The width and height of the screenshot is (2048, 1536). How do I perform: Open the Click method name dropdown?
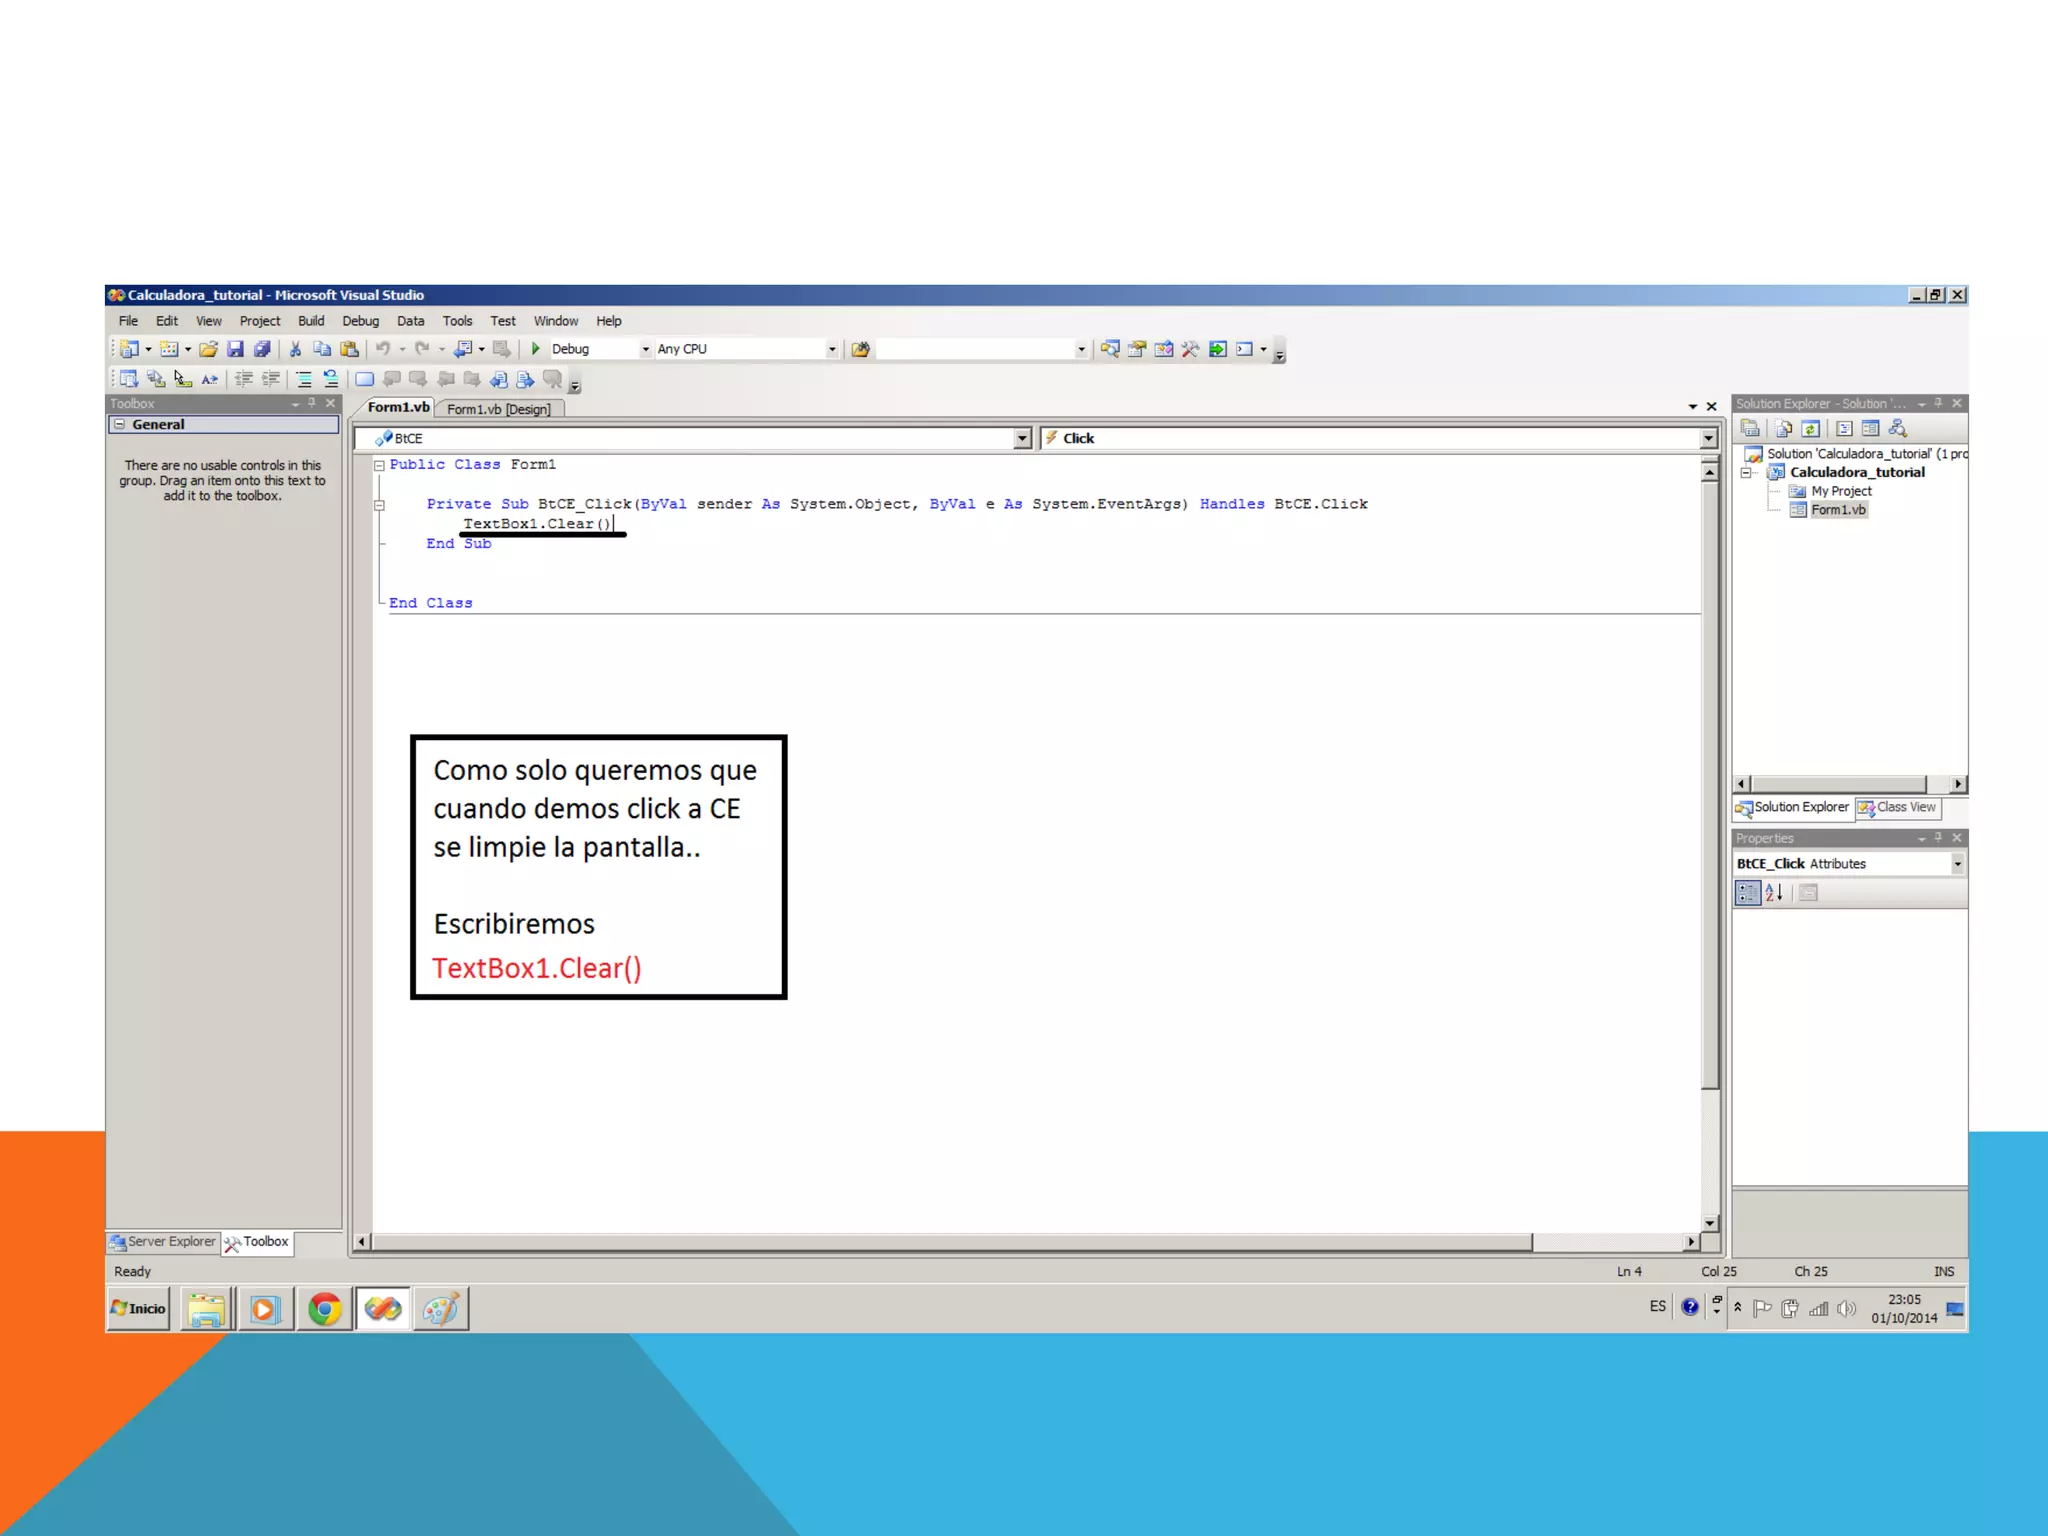[1708, 438]
